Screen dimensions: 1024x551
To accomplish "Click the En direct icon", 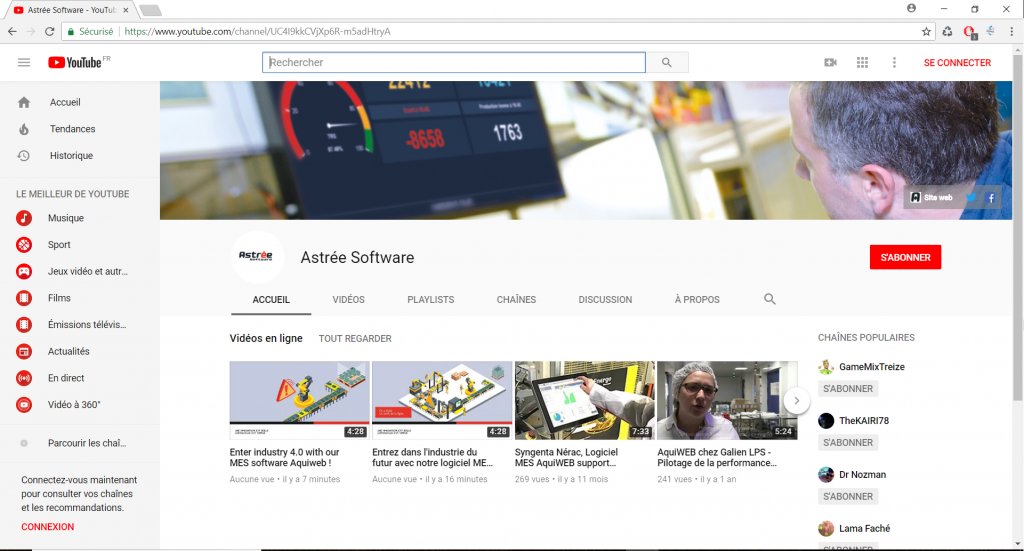I will point(24,378).
